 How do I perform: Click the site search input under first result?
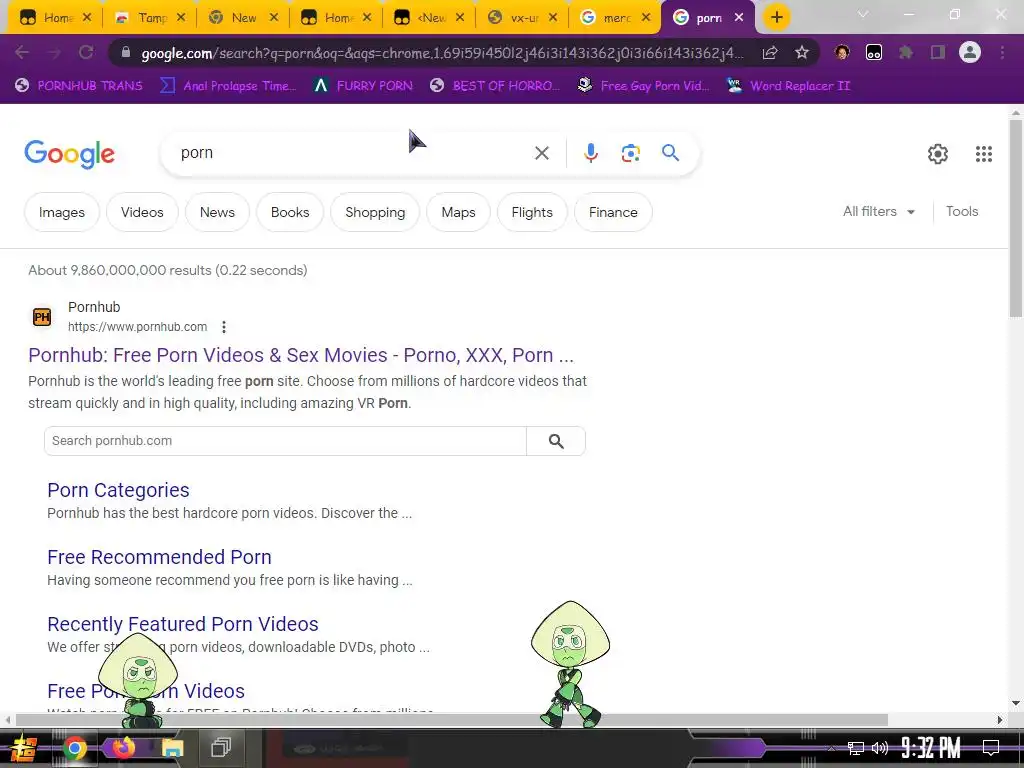[285, 441]
